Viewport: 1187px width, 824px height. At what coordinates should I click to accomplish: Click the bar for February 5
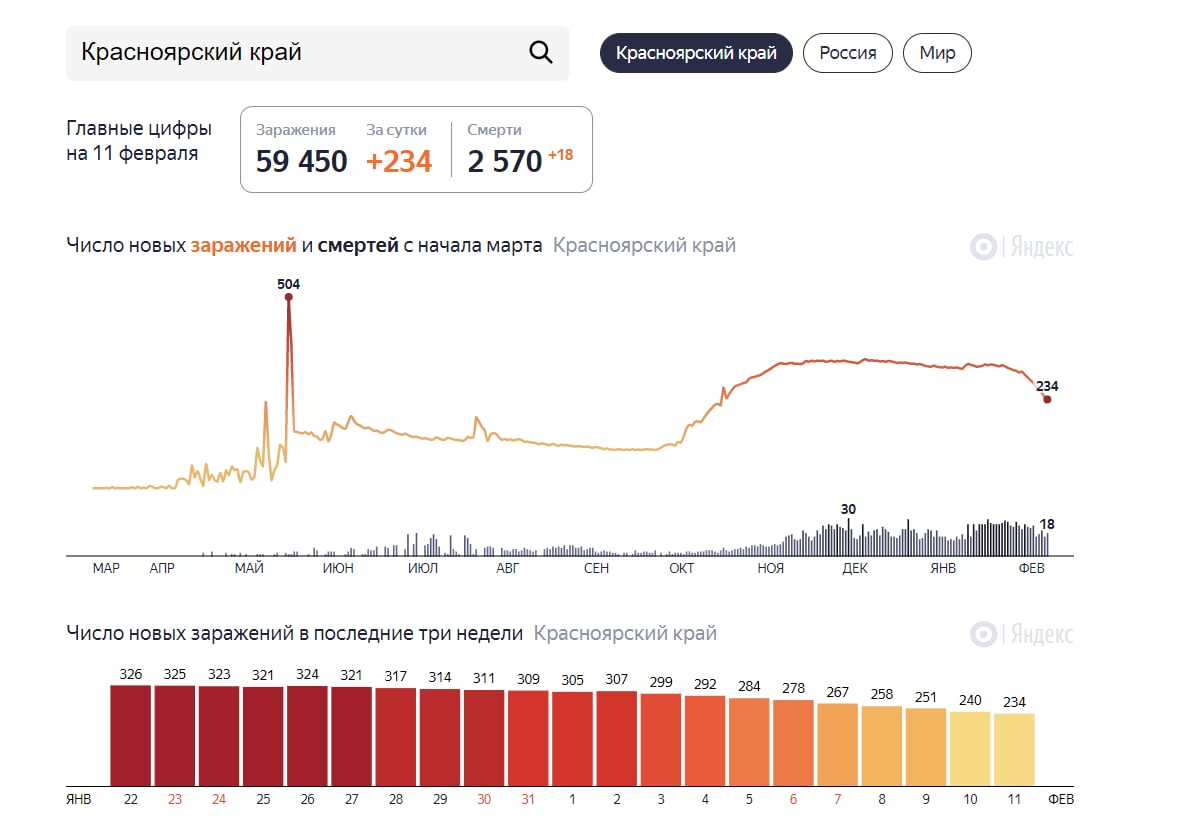(x=749, y=741)
